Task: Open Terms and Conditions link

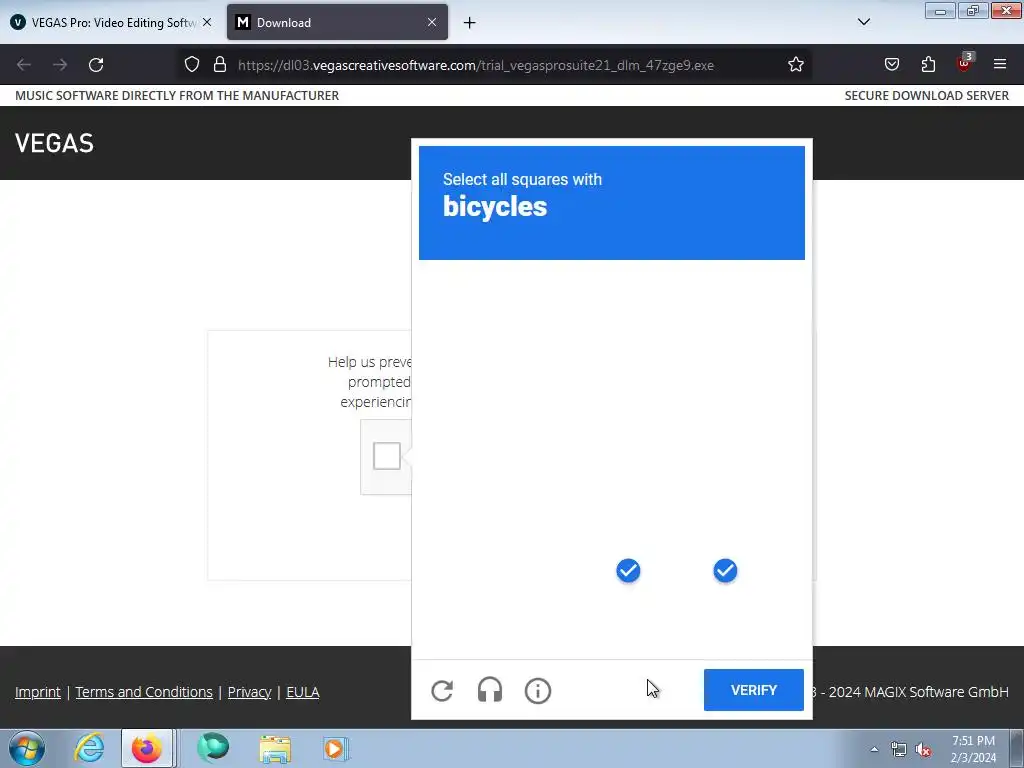Action: tap(144, 692)
